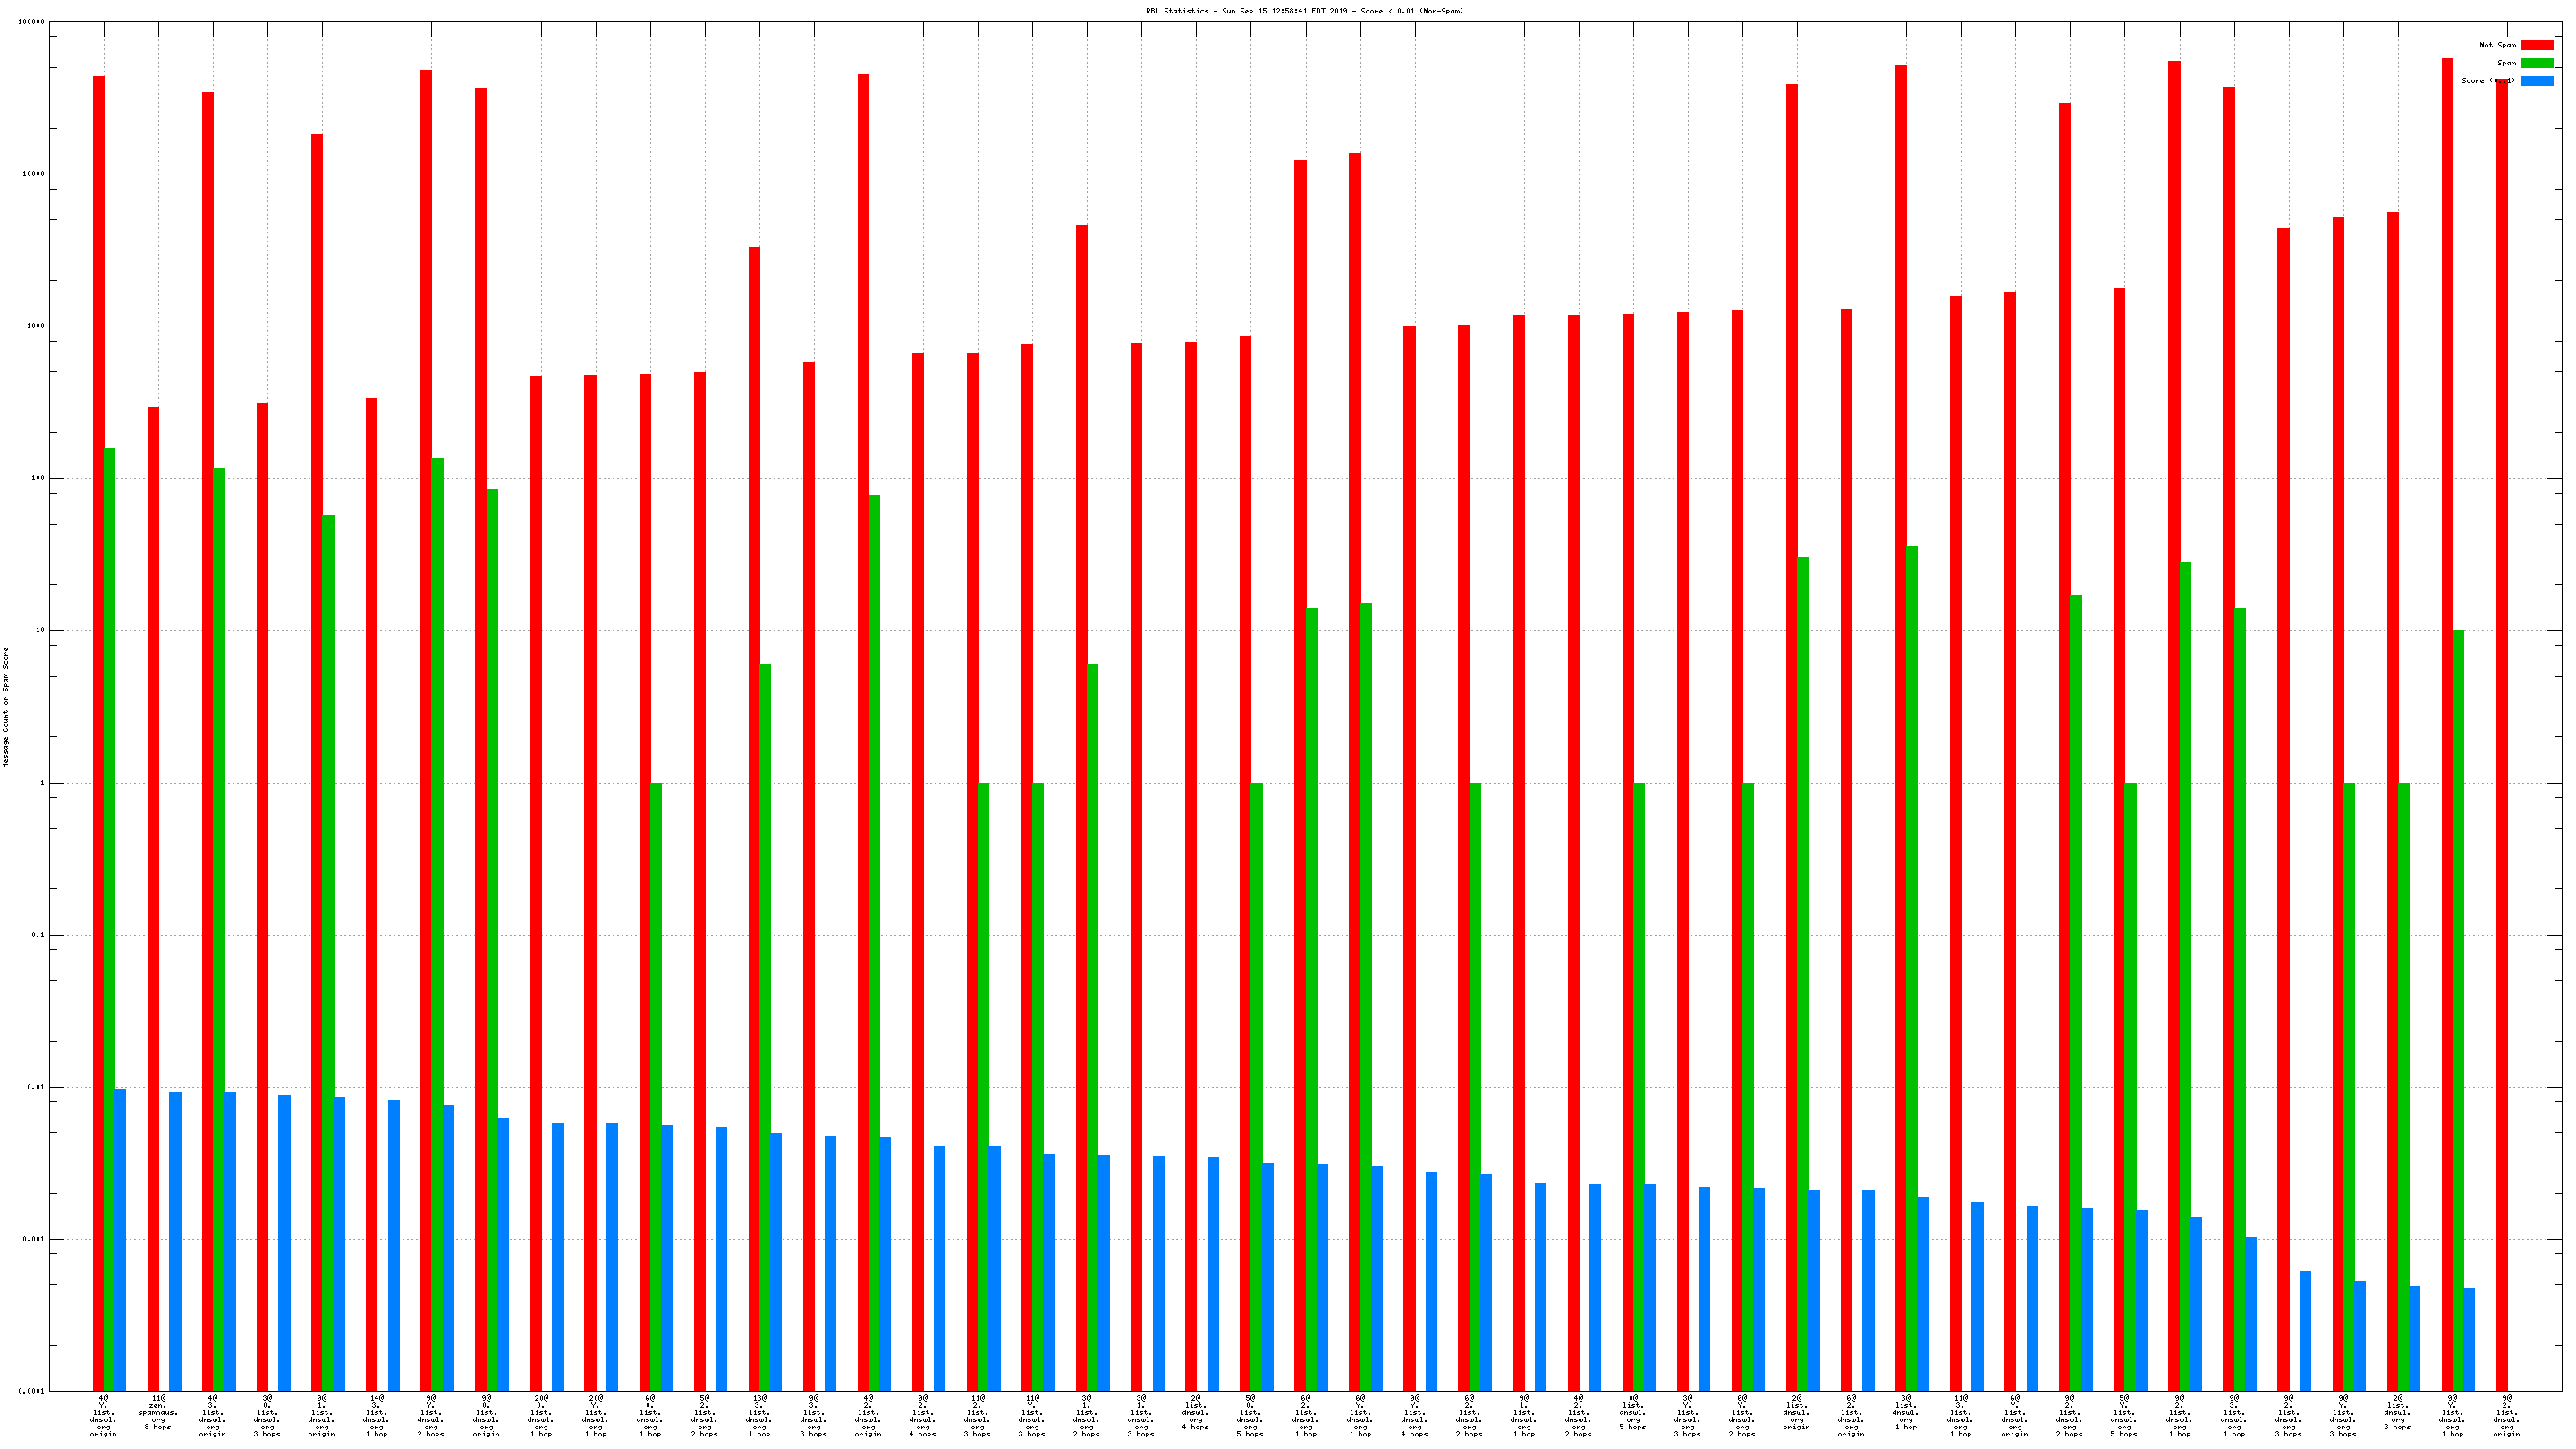Click the first x-axis label '4@ Y.list.dnswl.org origin'
Viewport: 2576px width, 1449px height.
pos(103,1417)
